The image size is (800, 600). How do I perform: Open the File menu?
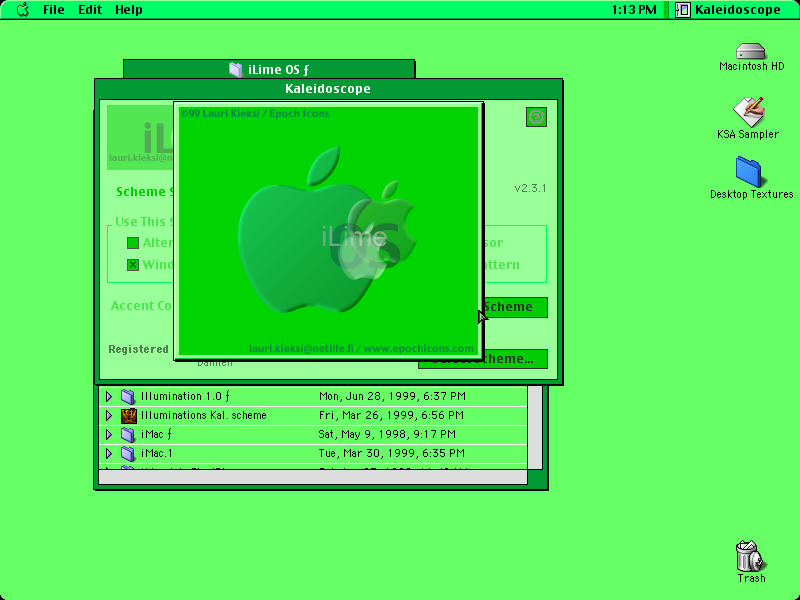click(54, 10)
